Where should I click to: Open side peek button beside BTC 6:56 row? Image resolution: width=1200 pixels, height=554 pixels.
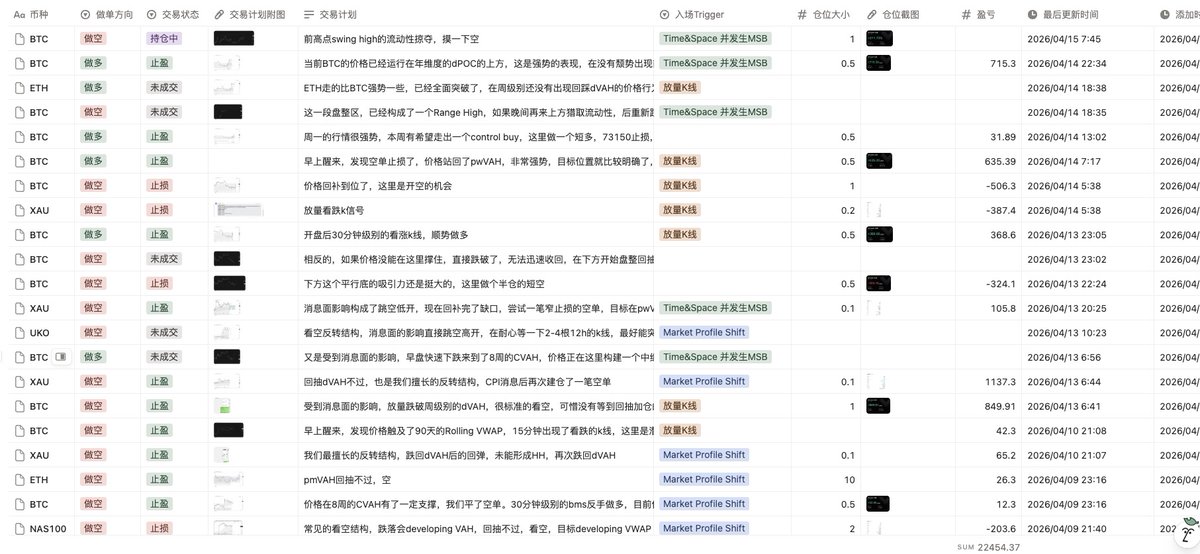60,357
